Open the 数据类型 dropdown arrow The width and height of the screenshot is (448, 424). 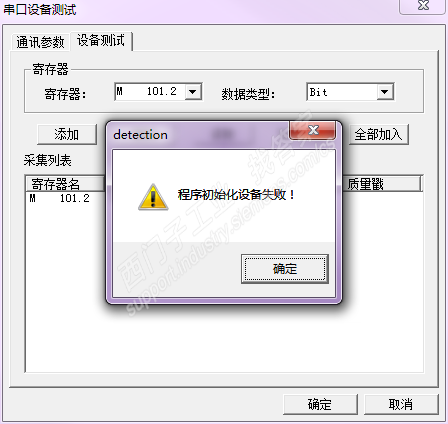click(385, 92)
